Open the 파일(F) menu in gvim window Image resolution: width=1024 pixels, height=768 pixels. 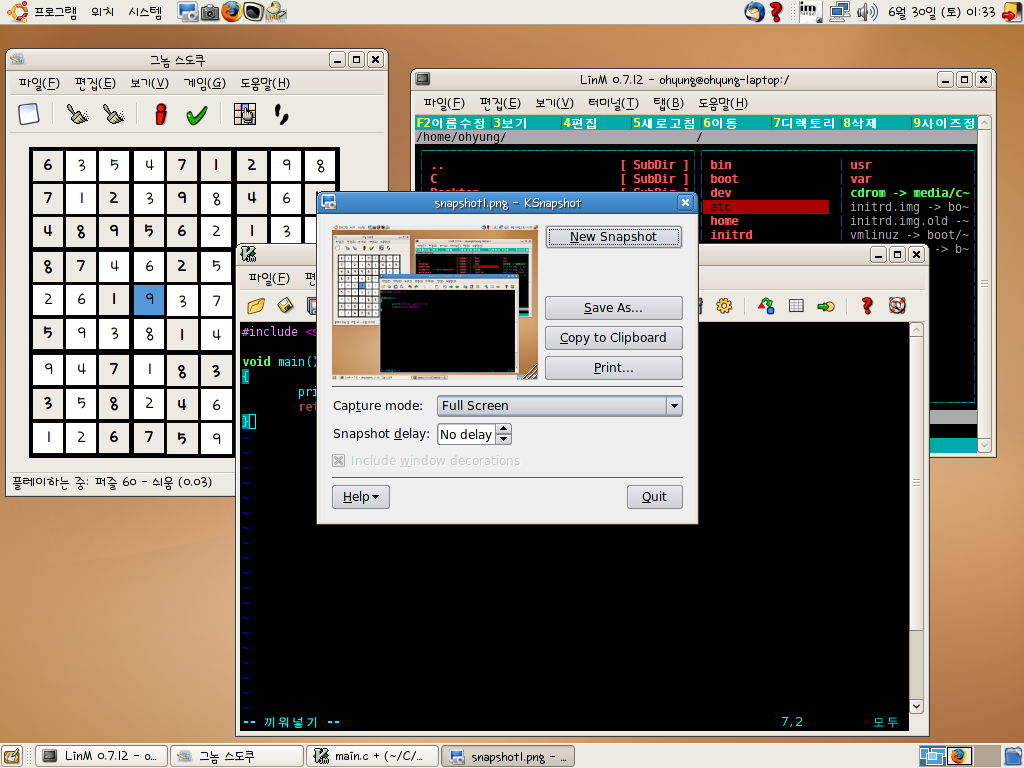pos(269,278)
